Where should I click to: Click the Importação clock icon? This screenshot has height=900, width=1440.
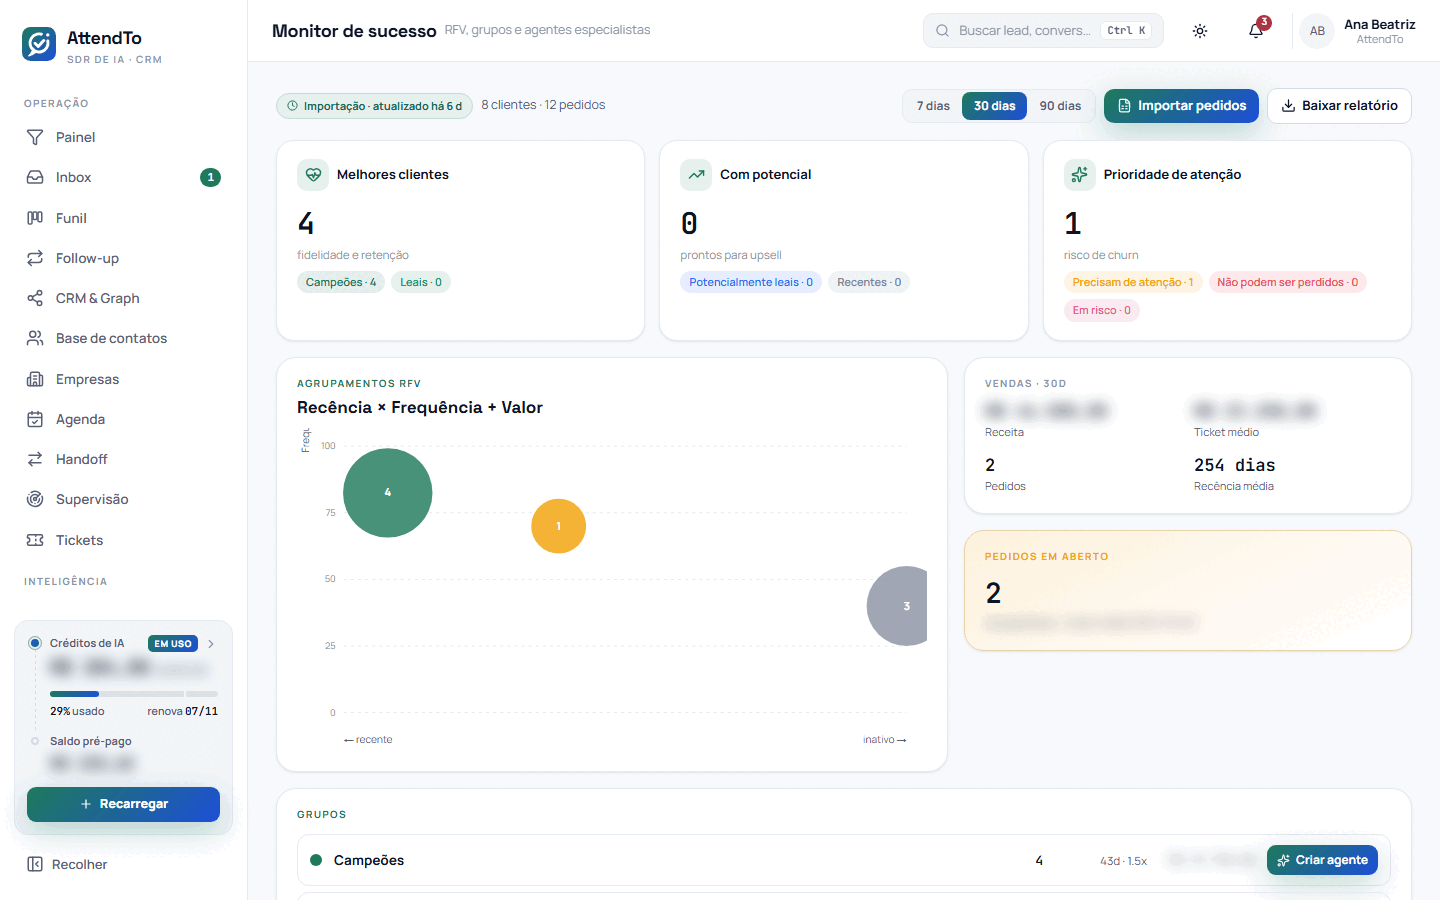[293, 106]
